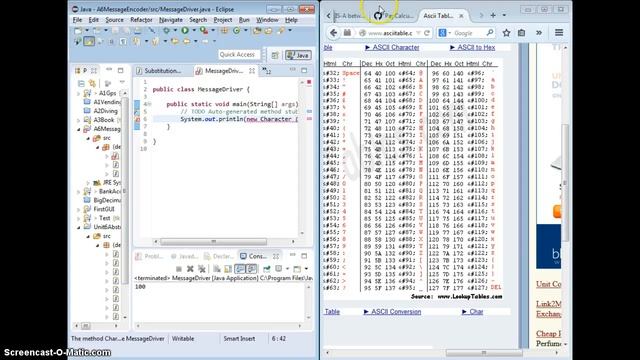Screen dimensions: 640x360
Task: Click the Firefox bookmark star icon
Action: (x=506, y=33)
